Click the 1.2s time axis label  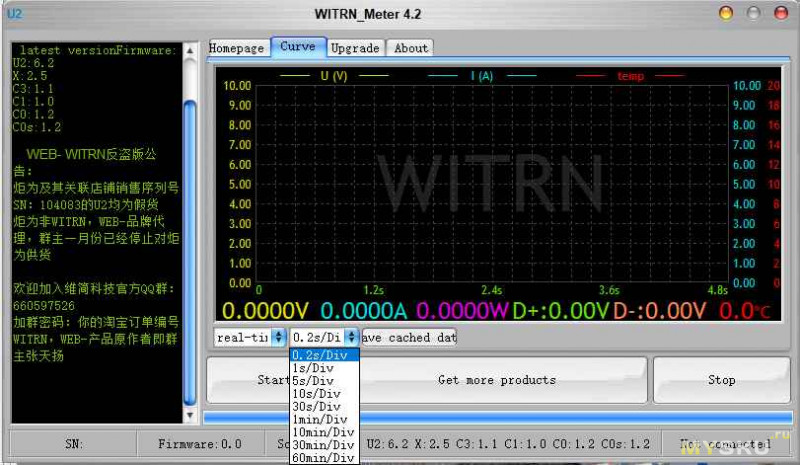pyautogui.click(x=373, y=290)
